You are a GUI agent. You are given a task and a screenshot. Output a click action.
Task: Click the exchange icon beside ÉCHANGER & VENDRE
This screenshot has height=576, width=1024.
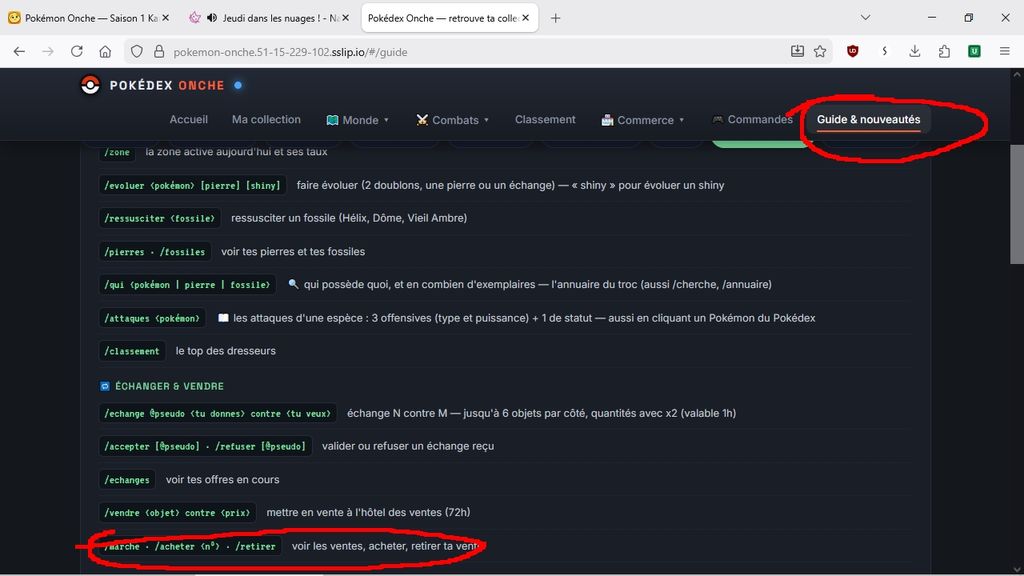coord(104,386)
